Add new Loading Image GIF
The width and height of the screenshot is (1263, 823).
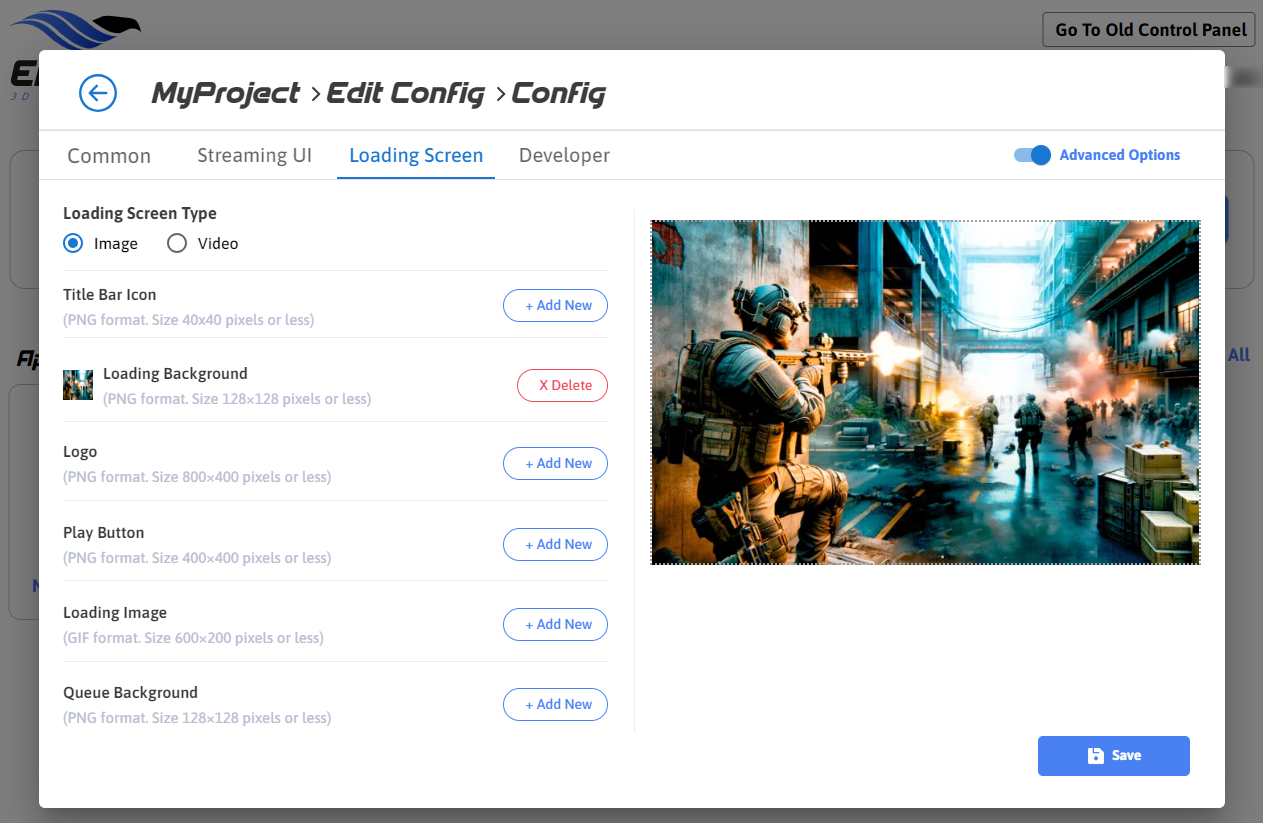click(x=555, y=625)
